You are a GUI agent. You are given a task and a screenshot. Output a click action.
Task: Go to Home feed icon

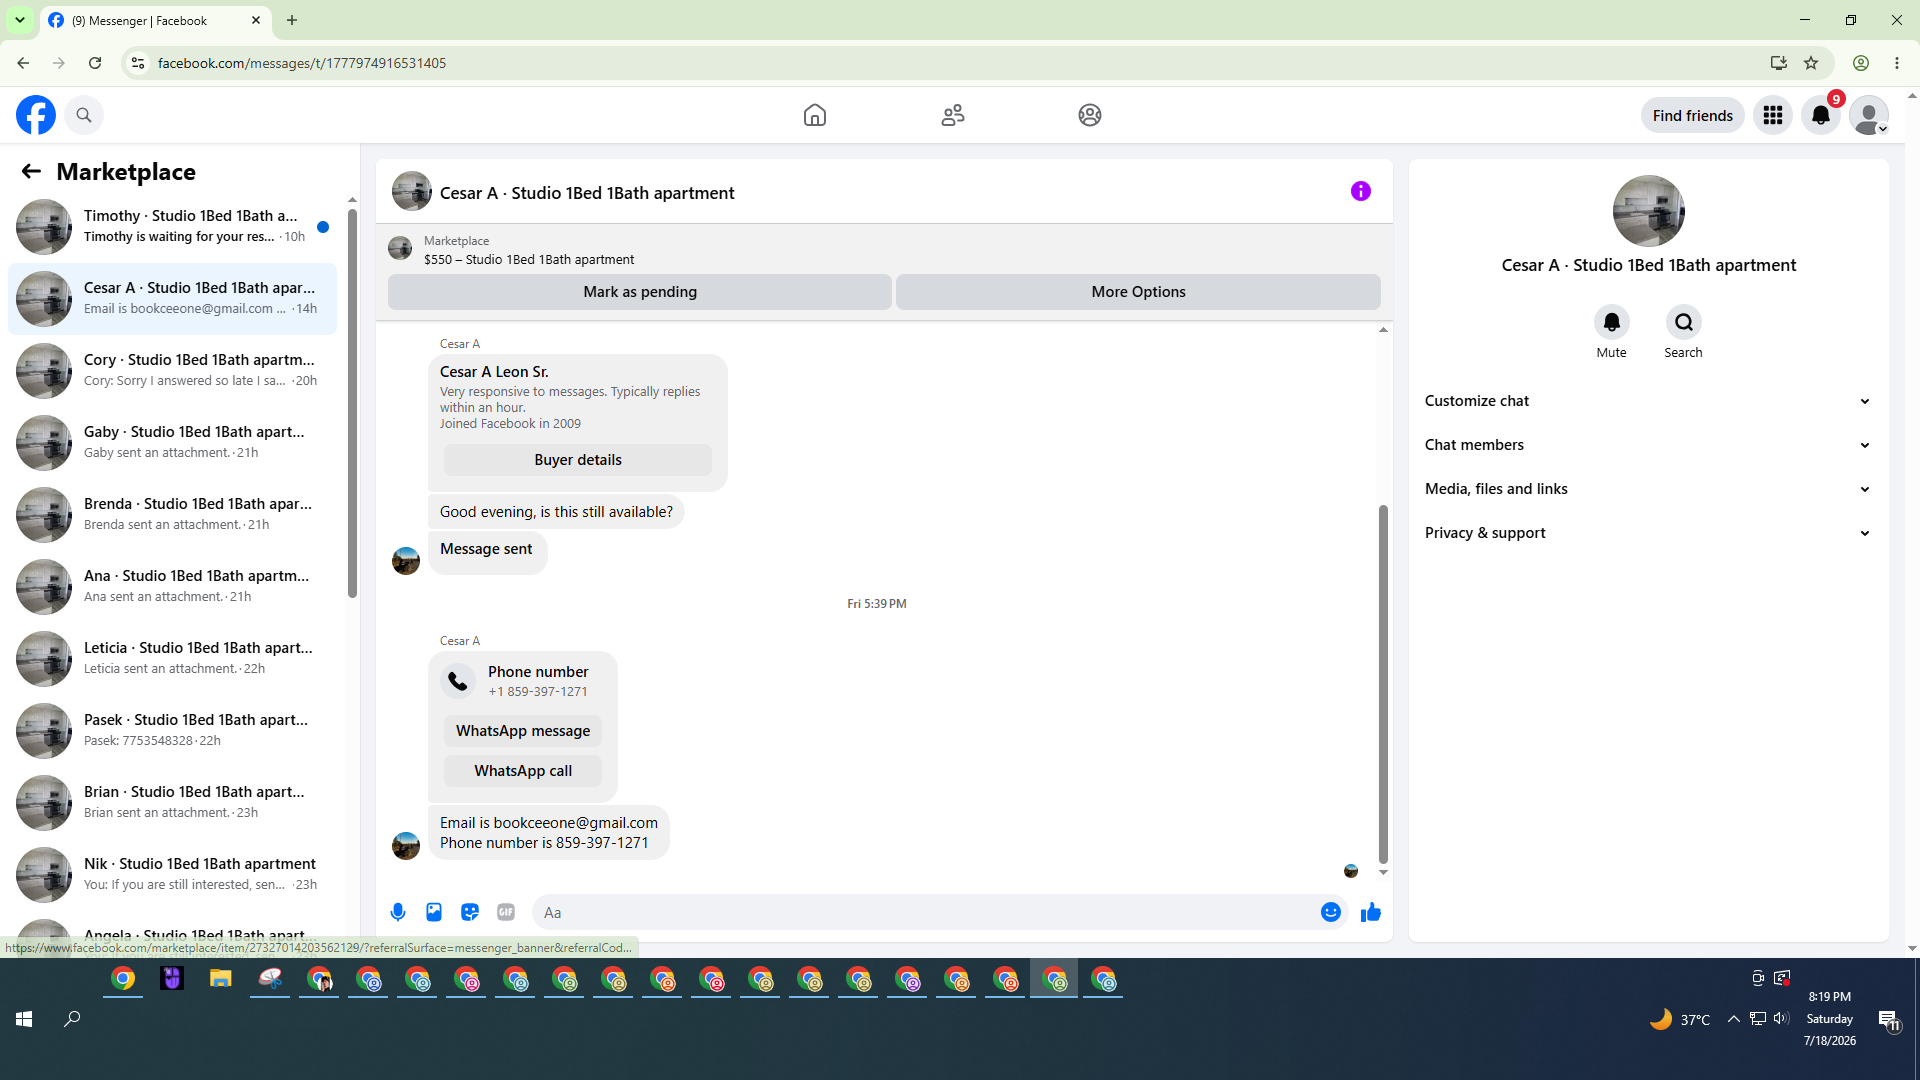click(815, 115)
